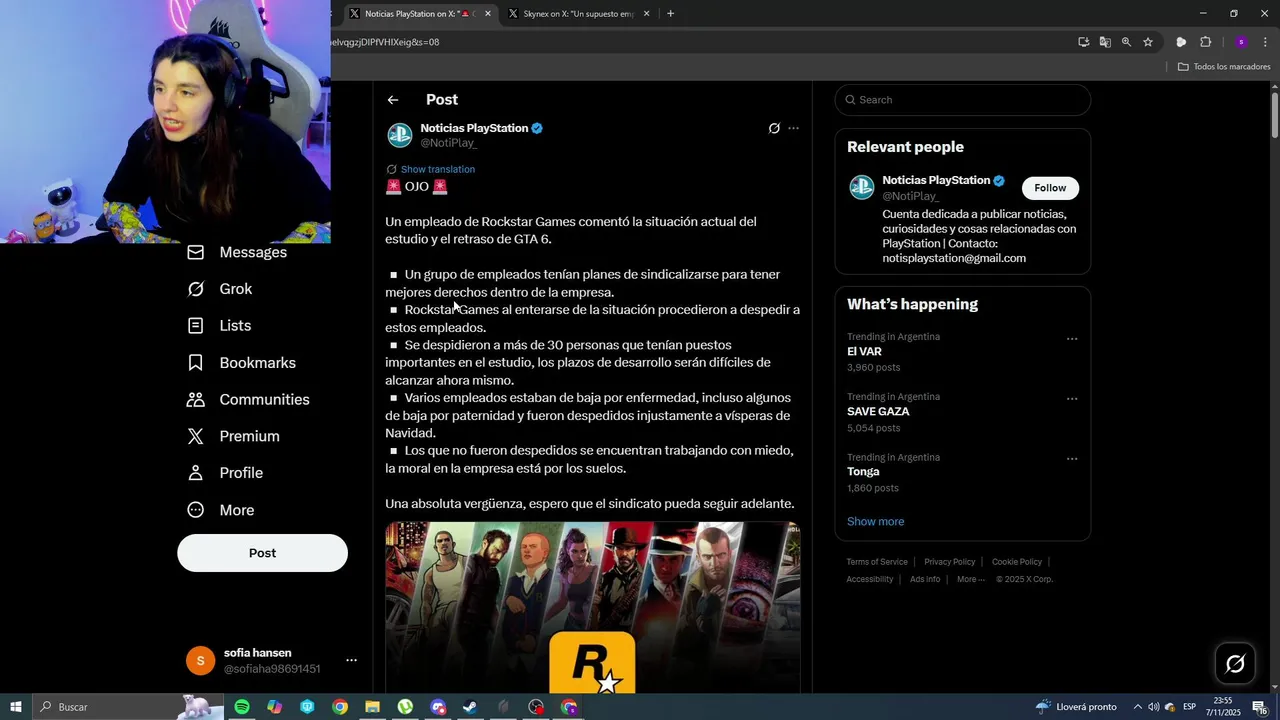Click the white Post button
The image size is (1280, 720).
click(x=263, y=553)
